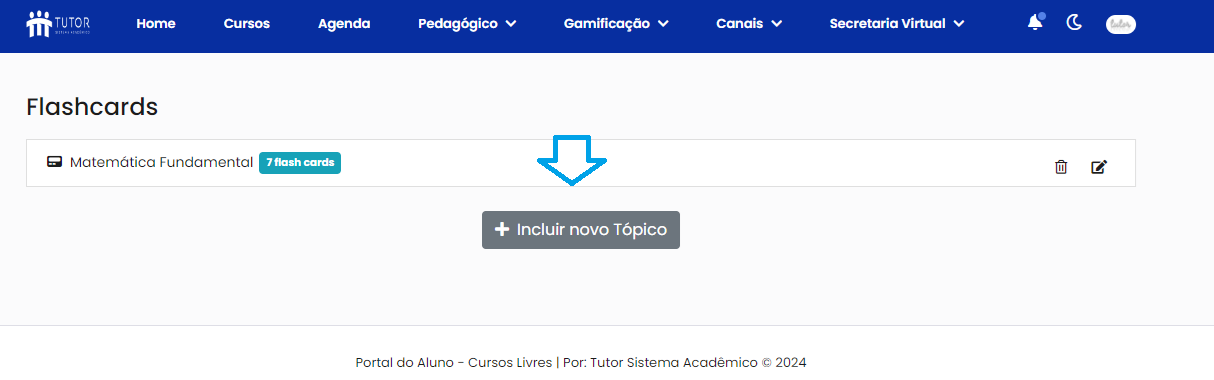Click the Tutor logo in the navbar

pyautogui.click(x=59, y=23)
